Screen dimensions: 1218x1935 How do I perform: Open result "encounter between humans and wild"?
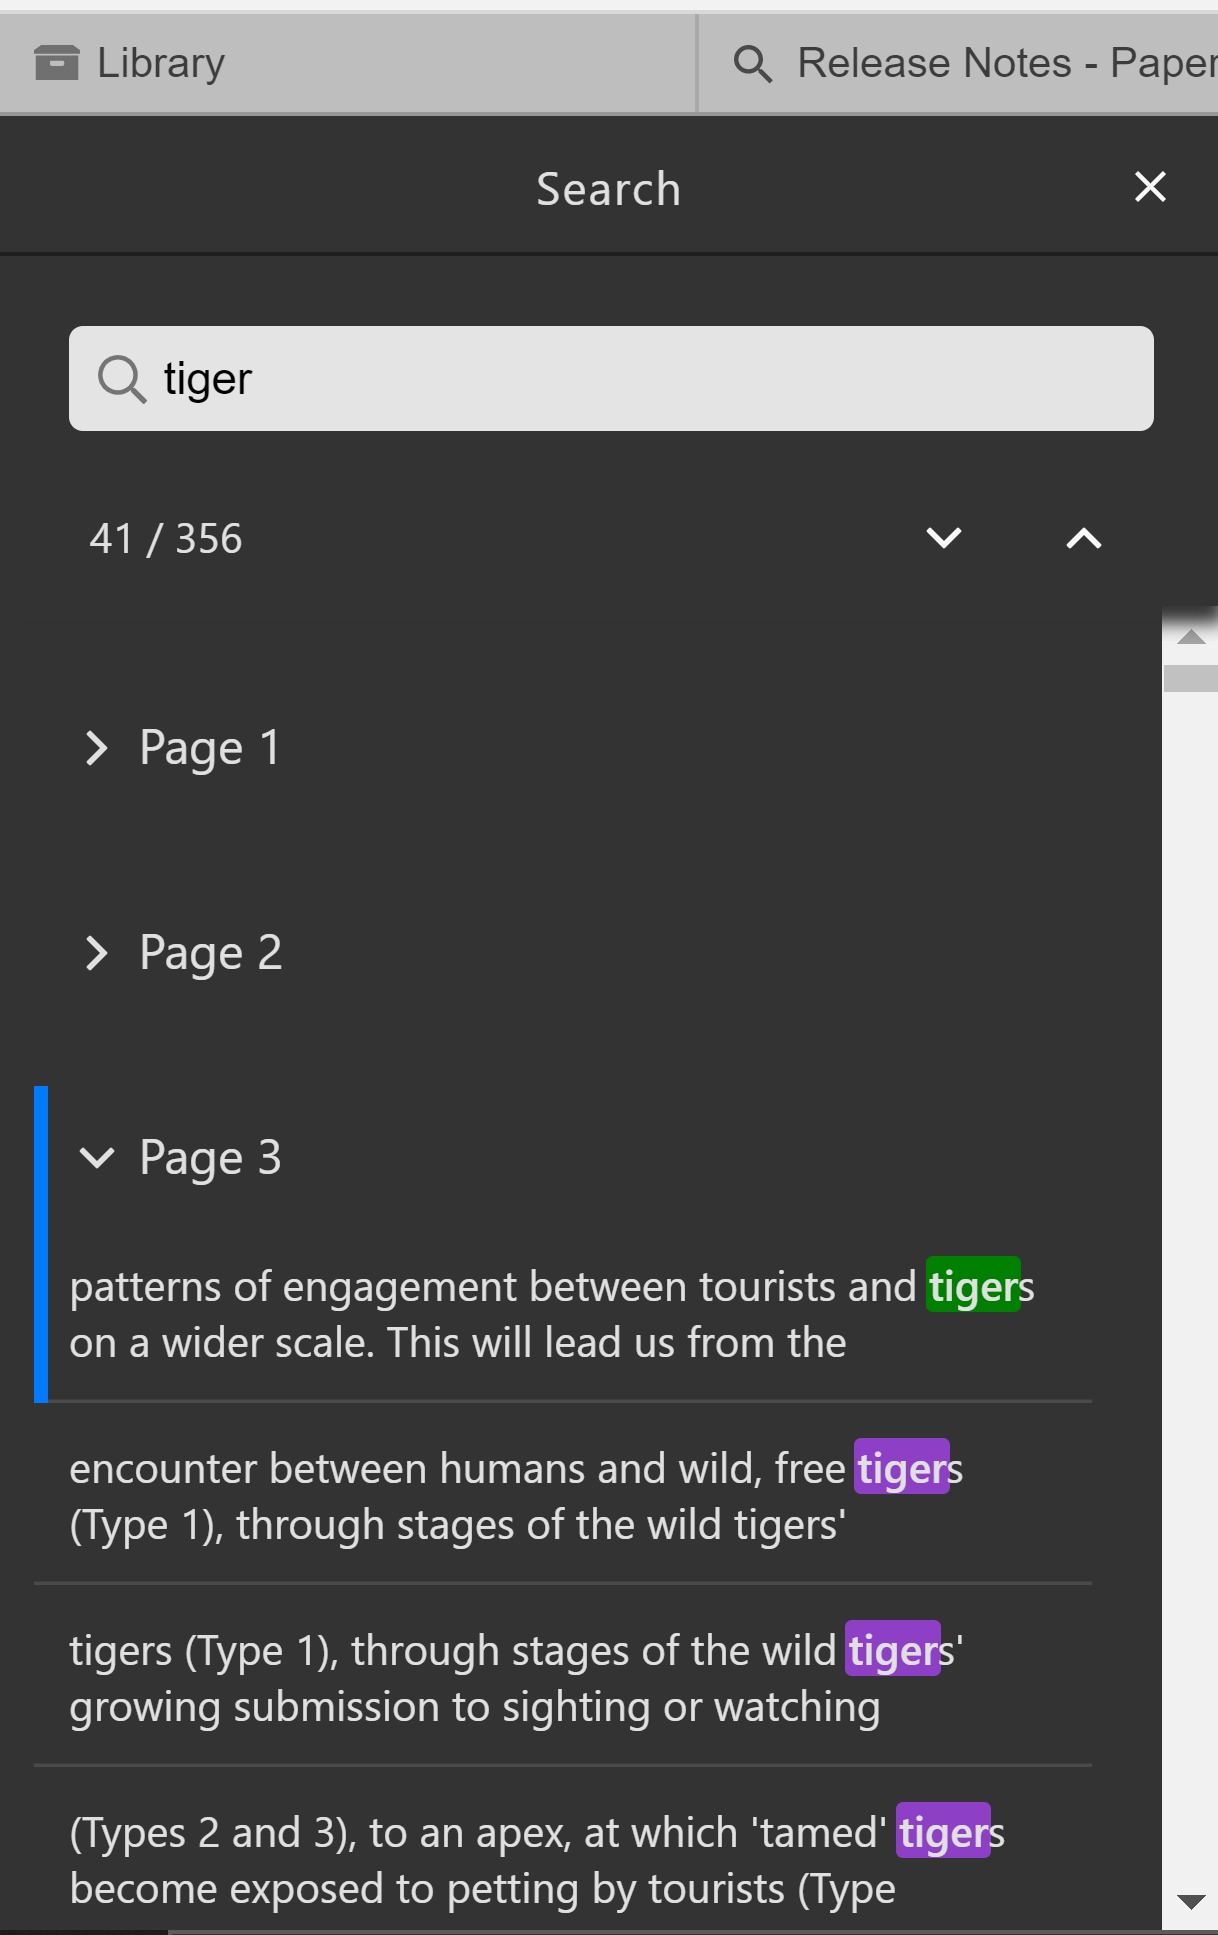[516, 1496]
